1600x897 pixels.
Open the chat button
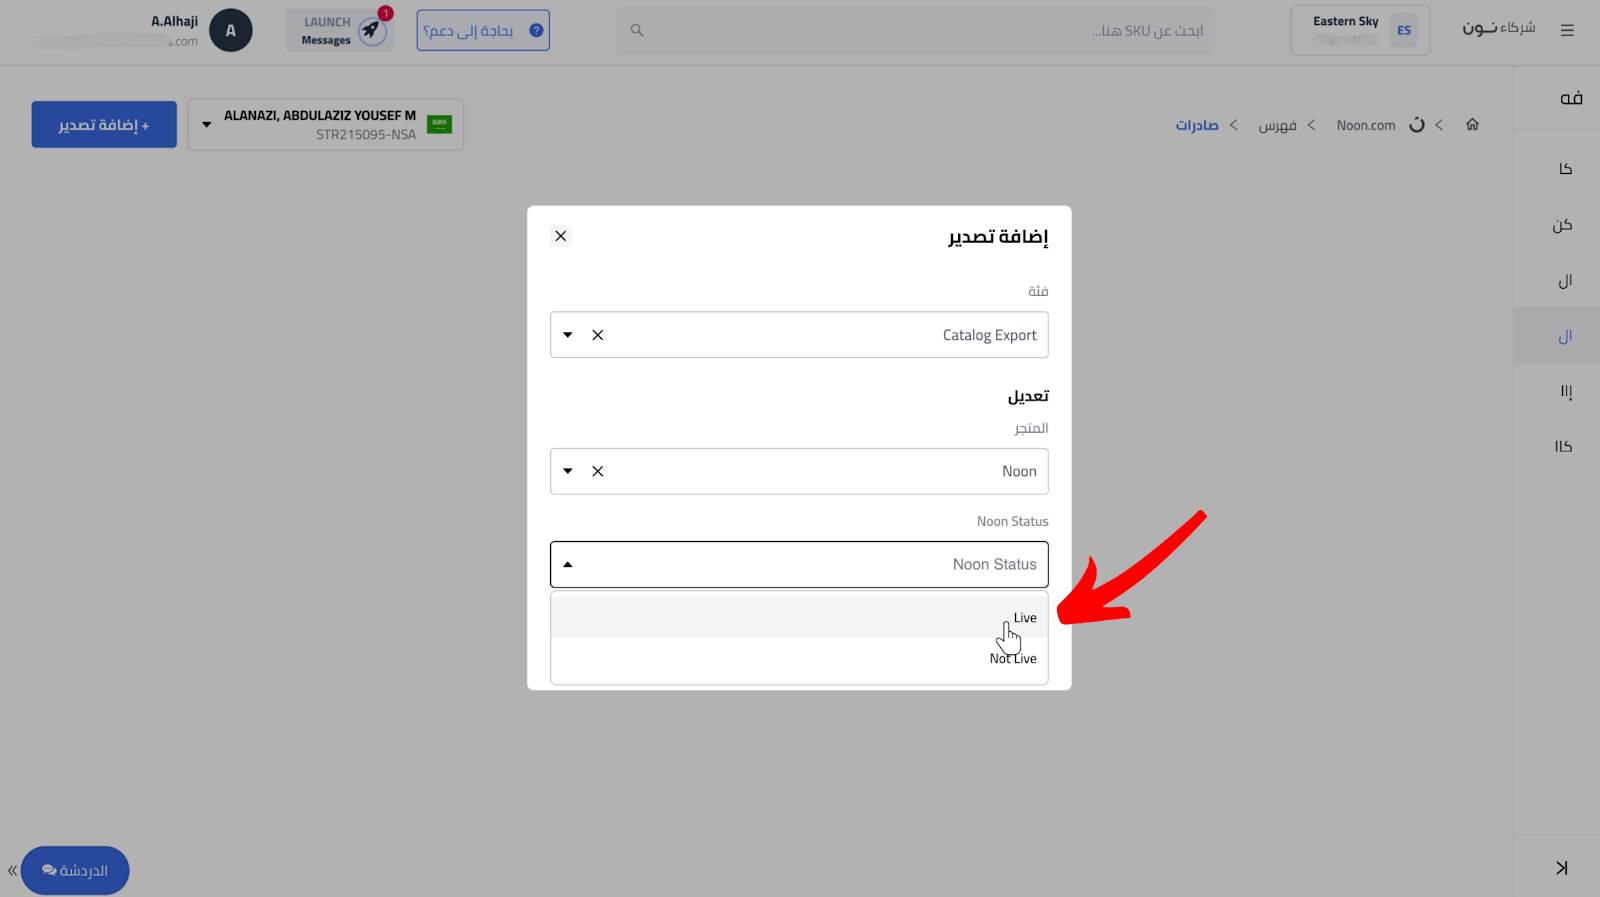click(75, 870)
